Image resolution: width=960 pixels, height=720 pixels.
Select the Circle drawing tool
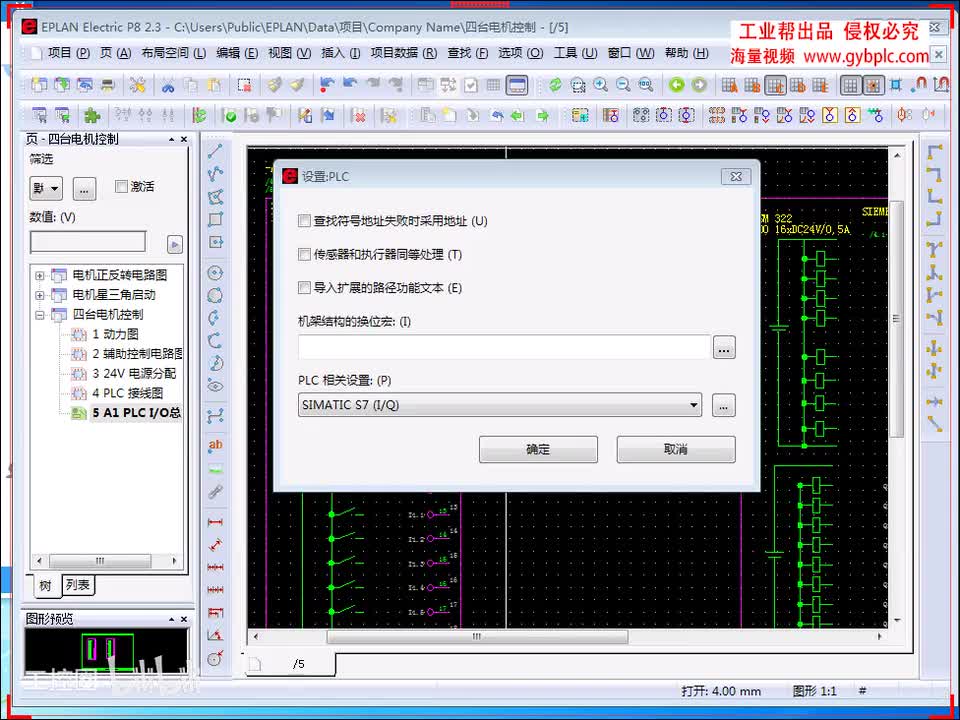click(215, 272)
